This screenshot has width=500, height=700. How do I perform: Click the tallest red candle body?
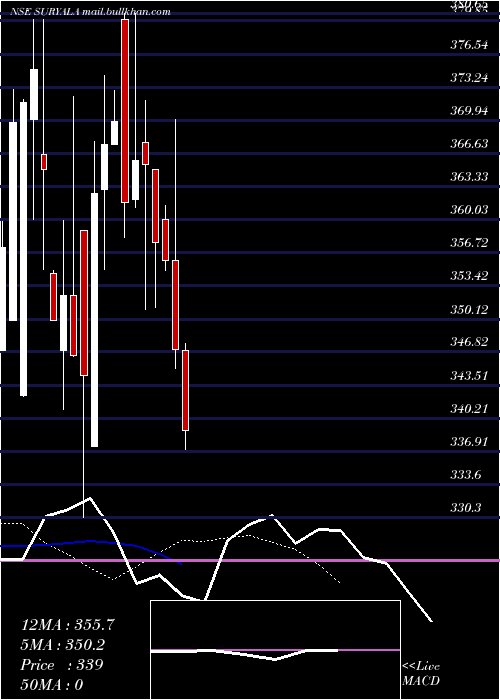[x=125, y=111]
